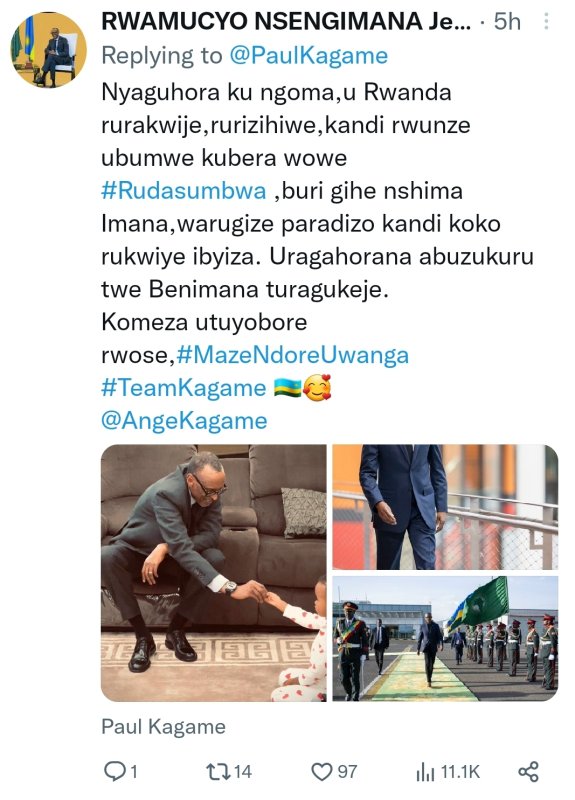This screenshot has height=800, width=575.
Task: Click the Paul Kagame photo tag label
Action: (163, 727)
